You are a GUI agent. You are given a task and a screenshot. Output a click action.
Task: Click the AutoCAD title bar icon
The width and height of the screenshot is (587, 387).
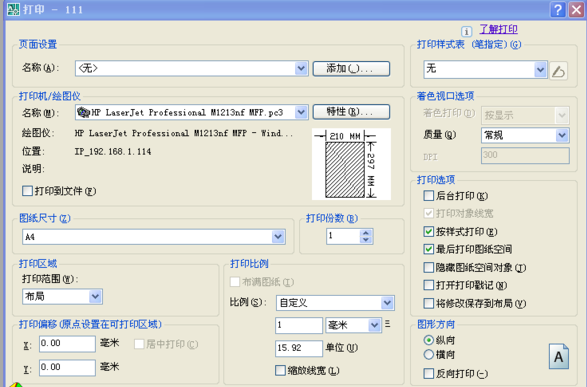tap(13, 9)
